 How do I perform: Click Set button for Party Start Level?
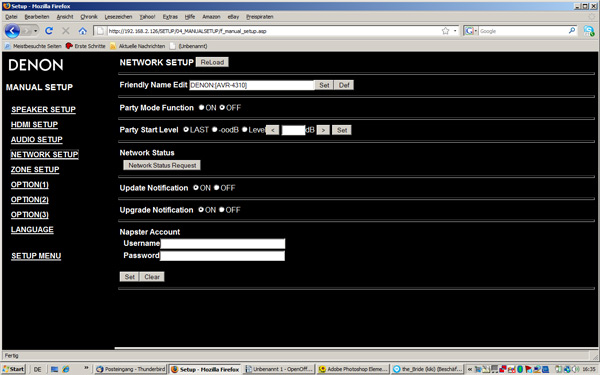tap(342, 130)
